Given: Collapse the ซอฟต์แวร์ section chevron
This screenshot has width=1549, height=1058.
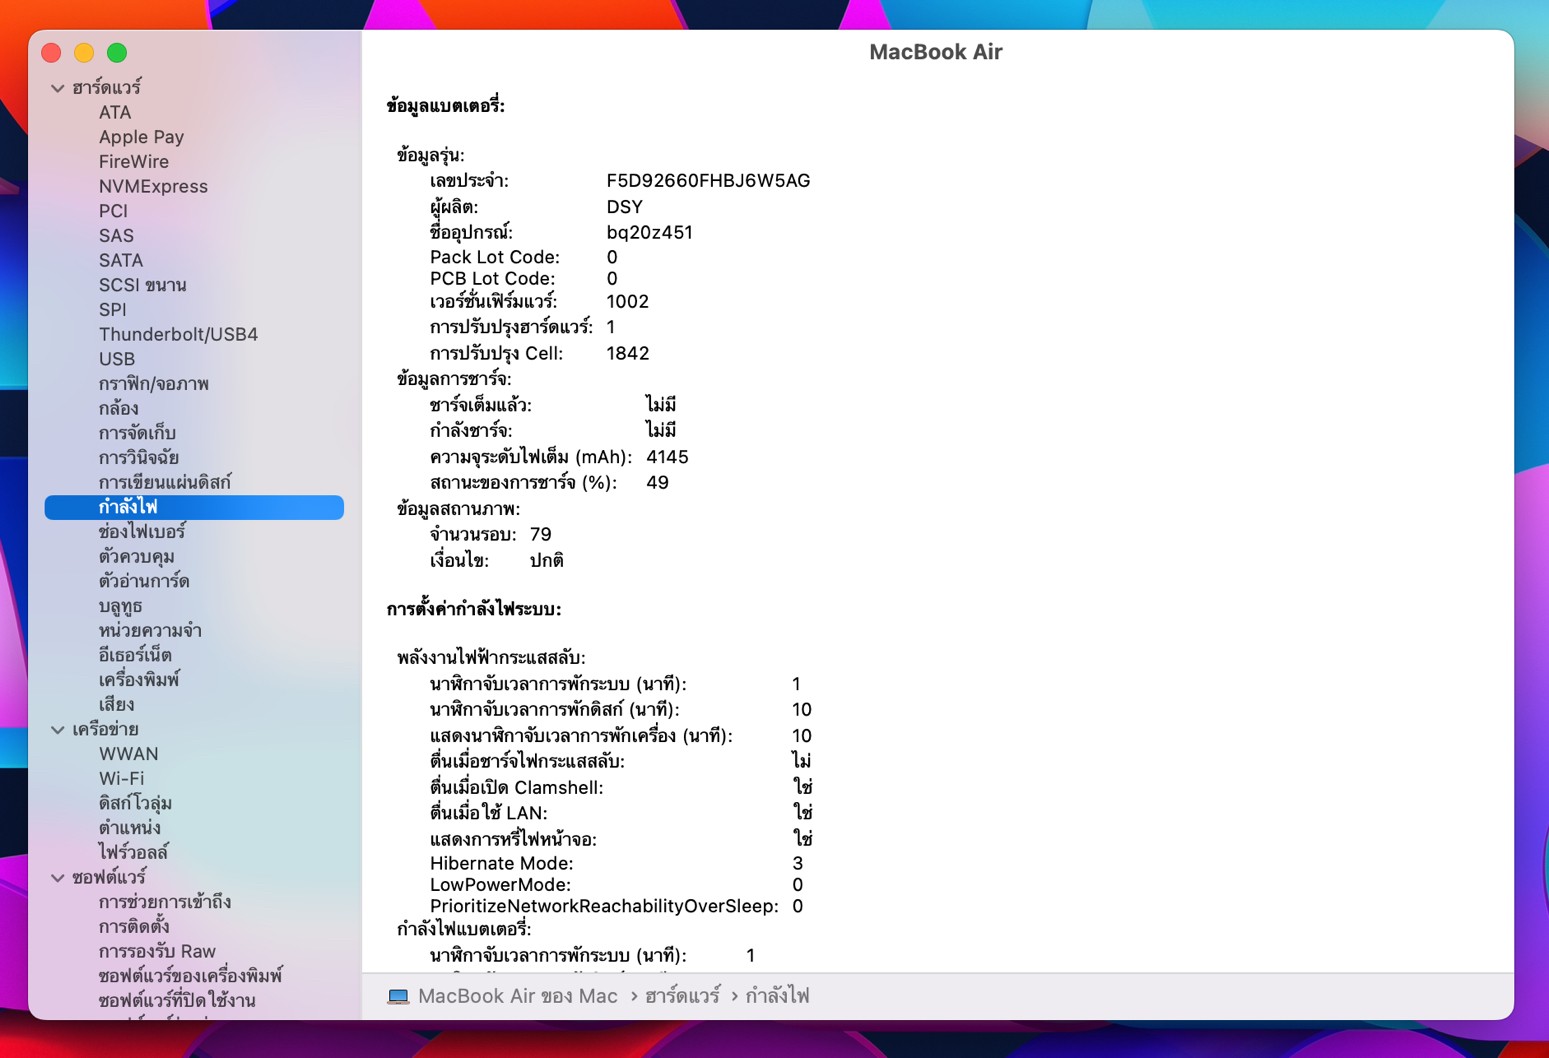Looking at the screenshot, I should point(58,878).
